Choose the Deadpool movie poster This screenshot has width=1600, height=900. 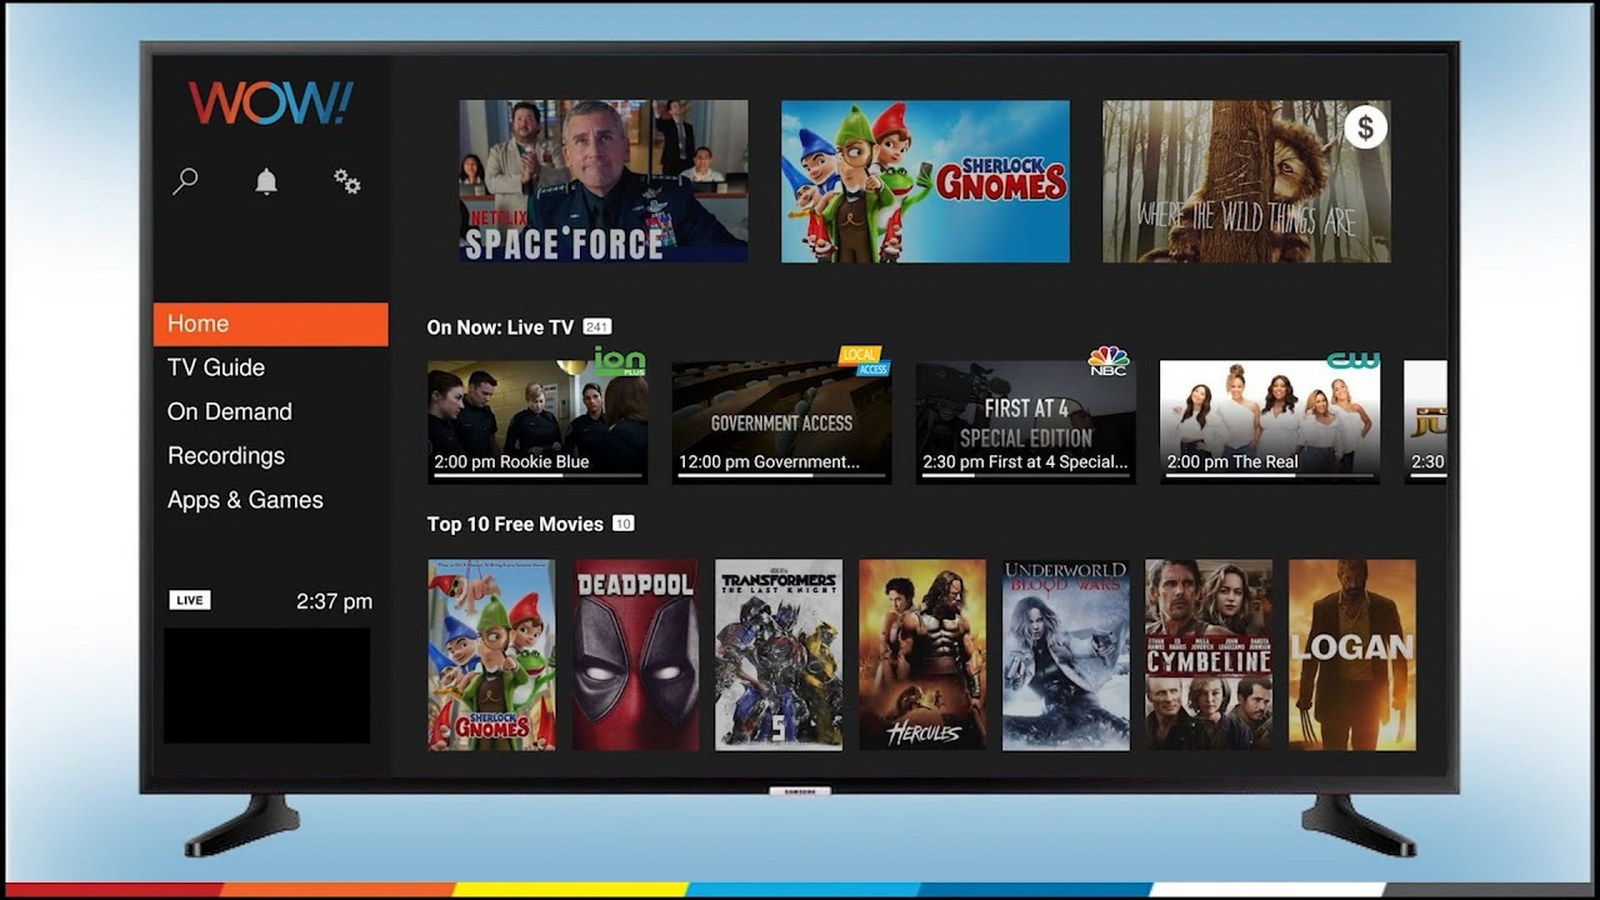tap(635, 655)
